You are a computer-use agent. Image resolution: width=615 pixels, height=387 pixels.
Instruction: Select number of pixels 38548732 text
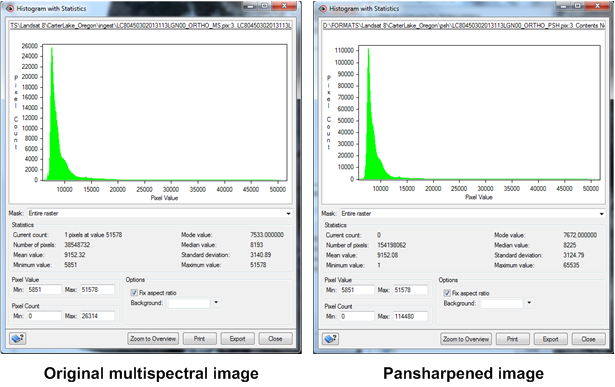77,245
